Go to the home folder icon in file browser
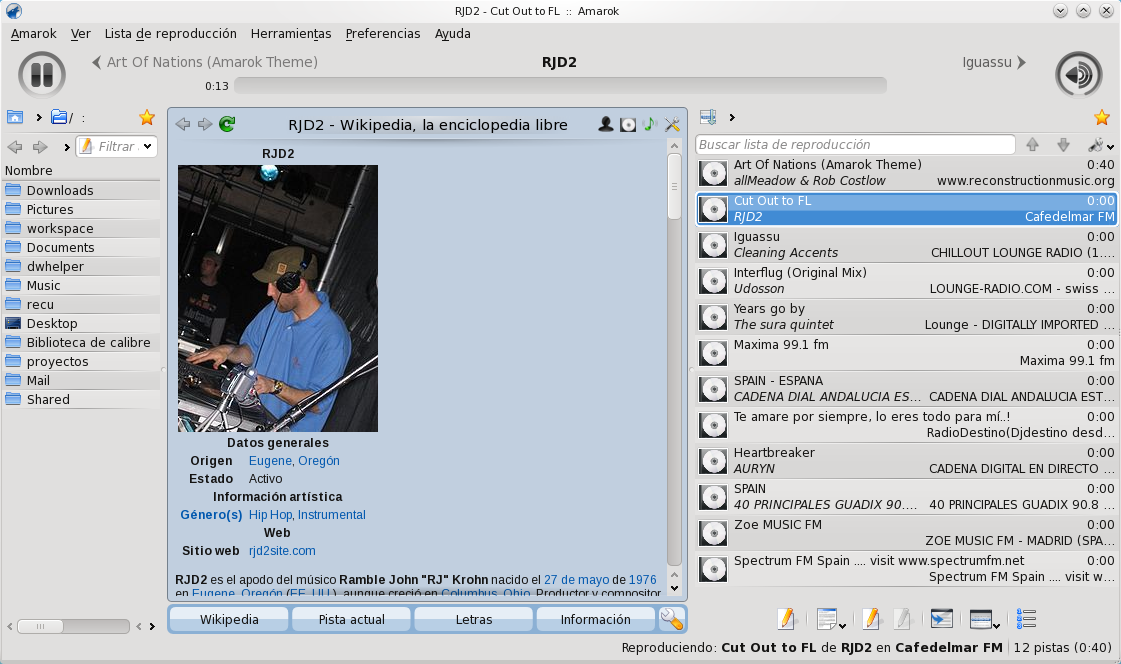Screen dimensions: 1121x664 (x=15, y=117)
